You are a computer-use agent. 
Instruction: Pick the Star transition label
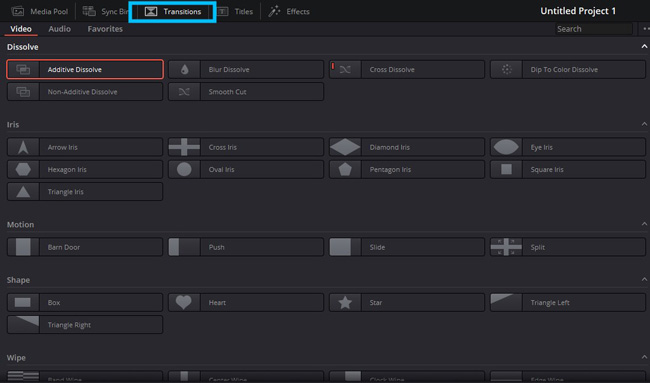[376, 303]
